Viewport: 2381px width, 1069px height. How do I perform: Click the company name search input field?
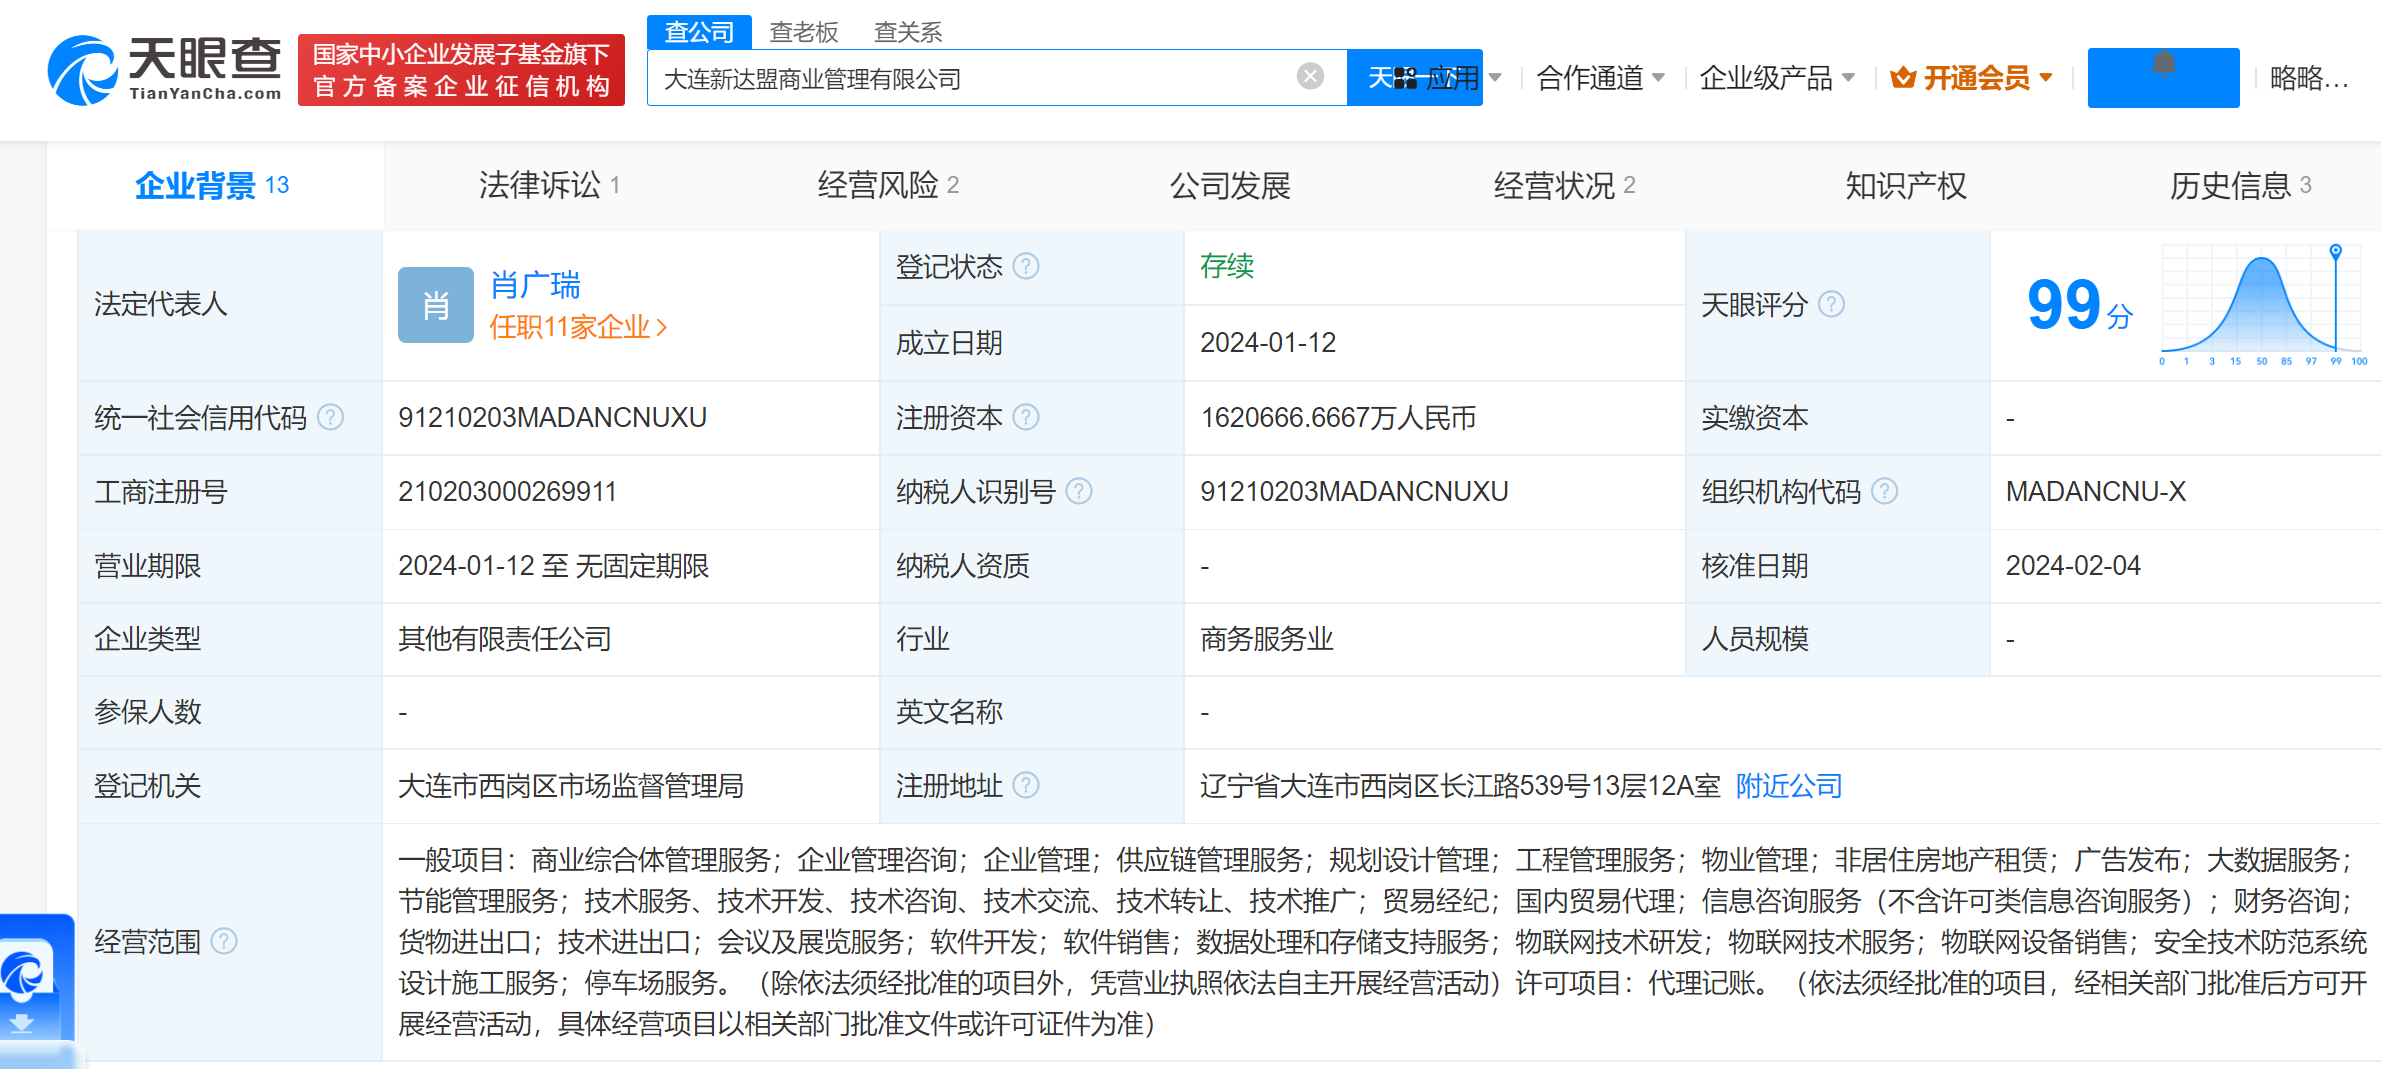point(970,78)
